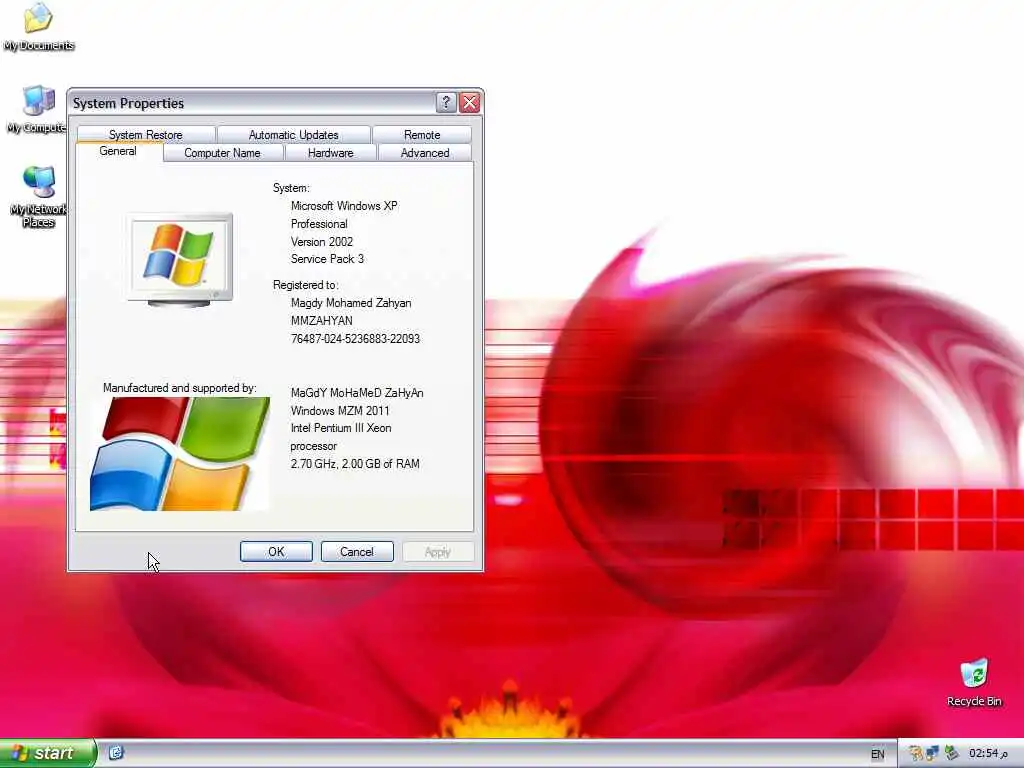Click the 'Magdy Mohamed Zahyan' name text
Image resolution: width=1024 pixels, height=768 pixels.
coord(351,303)
